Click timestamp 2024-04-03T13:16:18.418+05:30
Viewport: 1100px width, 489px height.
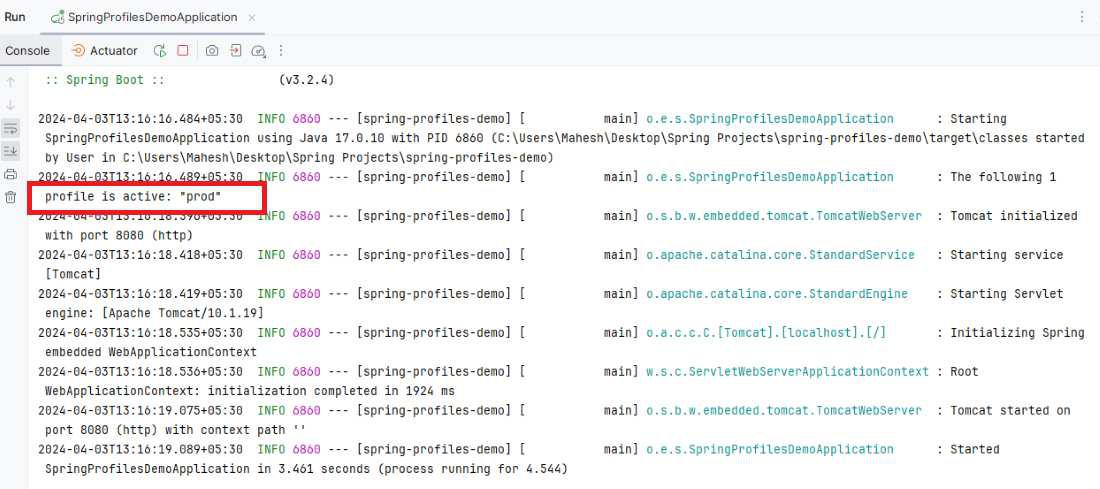tap(140, 255)
